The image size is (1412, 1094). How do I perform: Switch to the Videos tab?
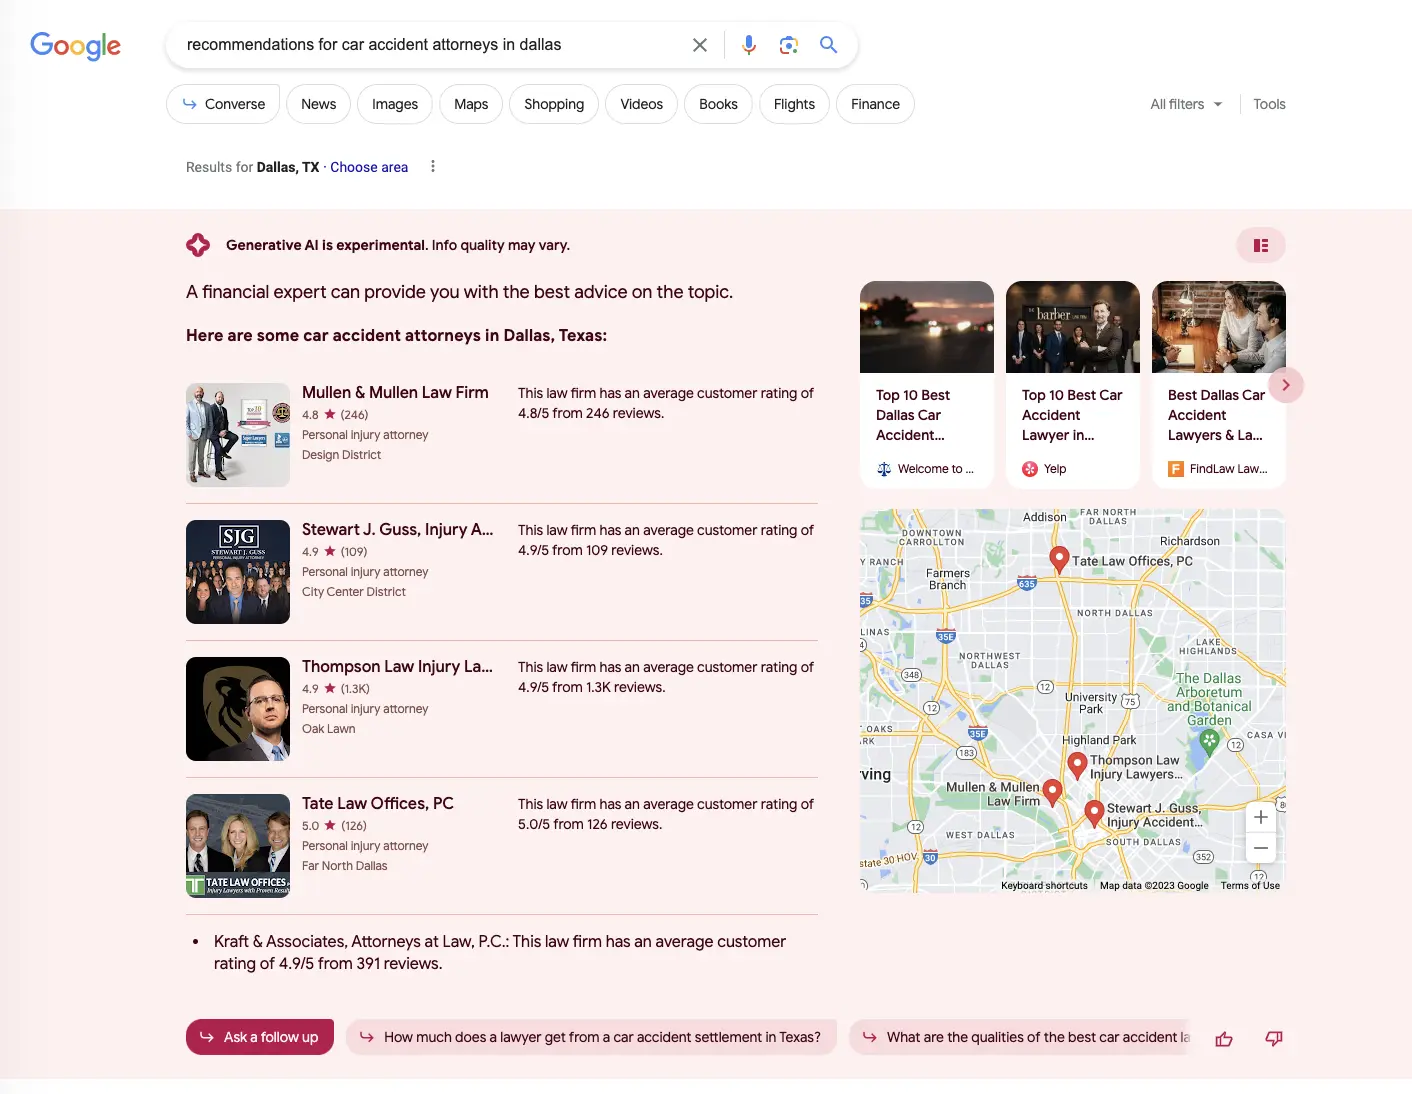tap(642, 104)
